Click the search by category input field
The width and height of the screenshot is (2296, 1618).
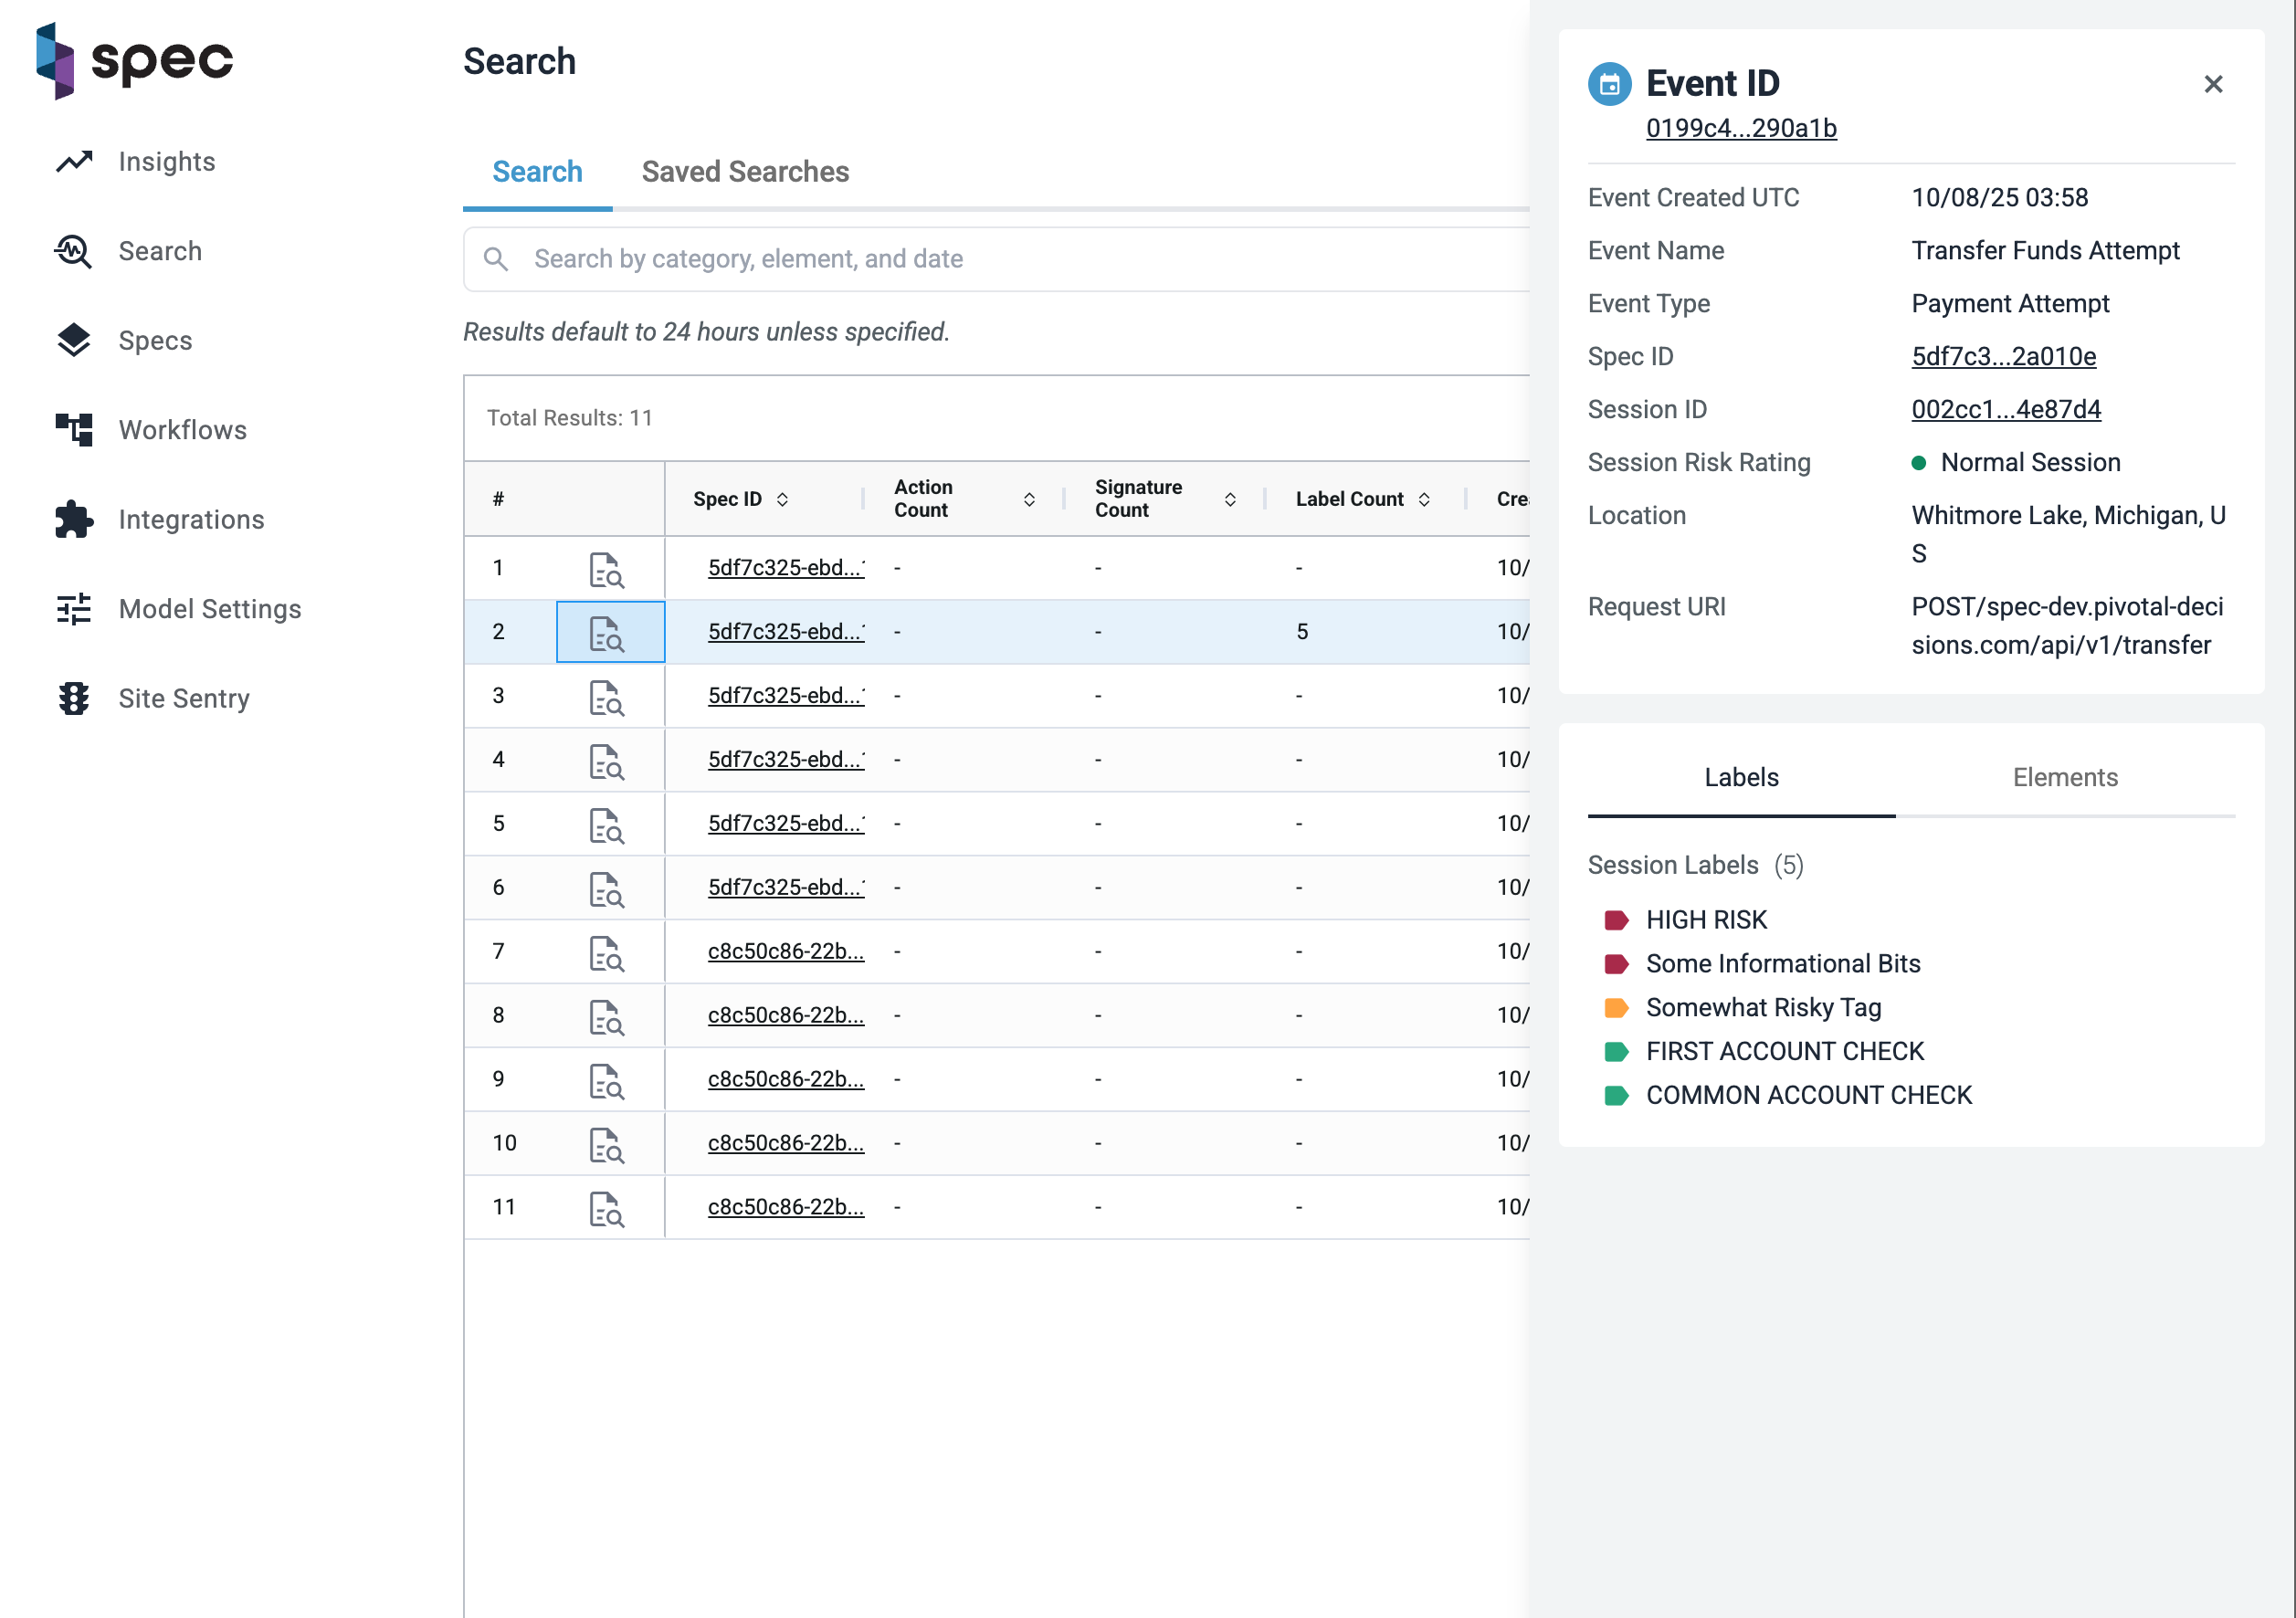(1000, 259)
